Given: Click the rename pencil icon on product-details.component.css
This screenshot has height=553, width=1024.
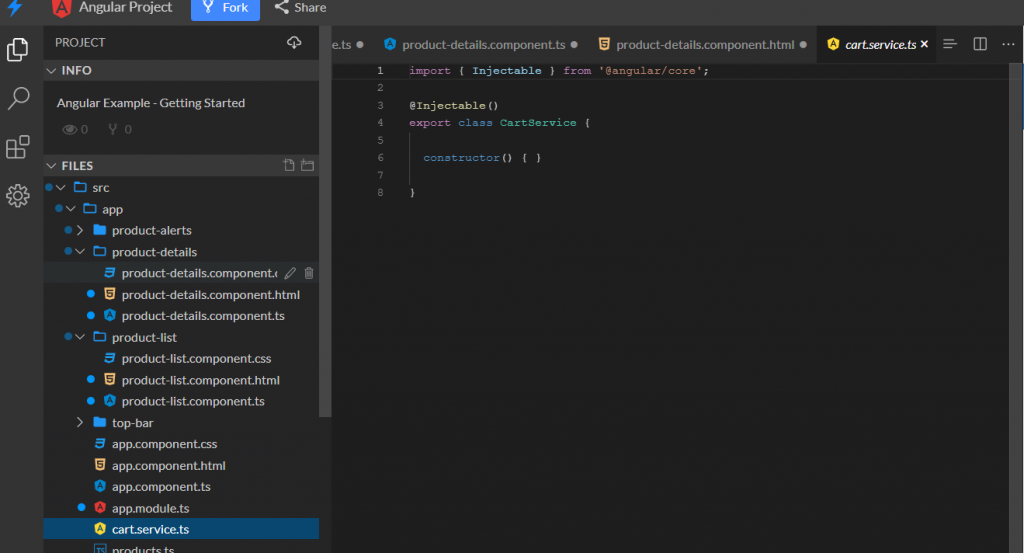Looking at the screenshot, I should point(290,273).
